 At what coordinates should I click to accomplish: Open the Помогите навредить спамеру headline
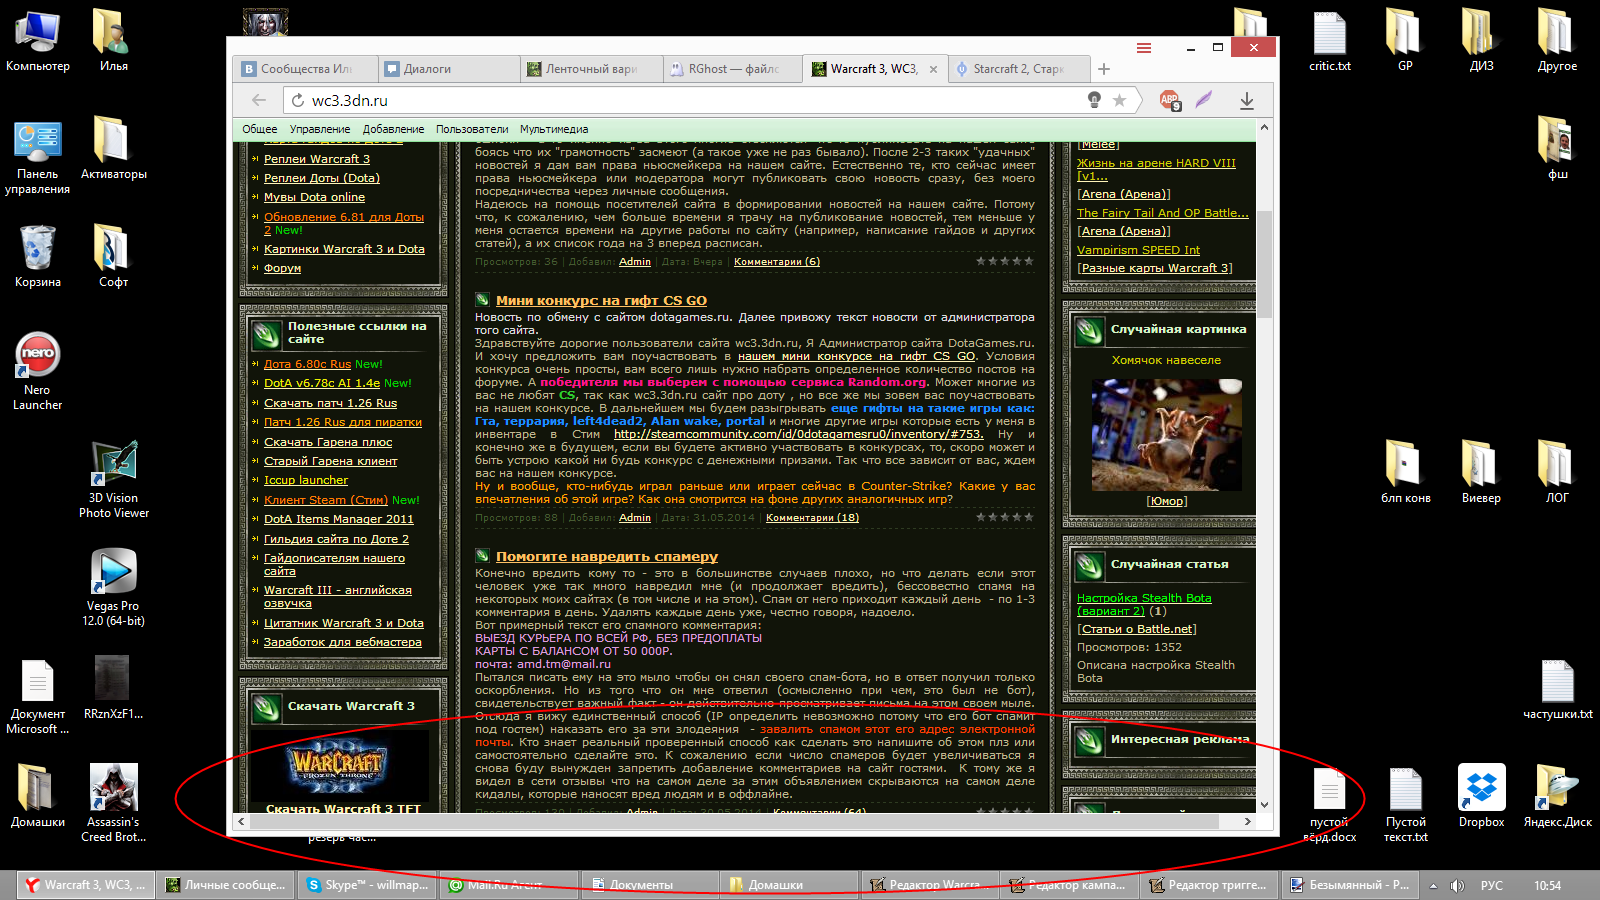pyautogui.click(x=607, y=557)
